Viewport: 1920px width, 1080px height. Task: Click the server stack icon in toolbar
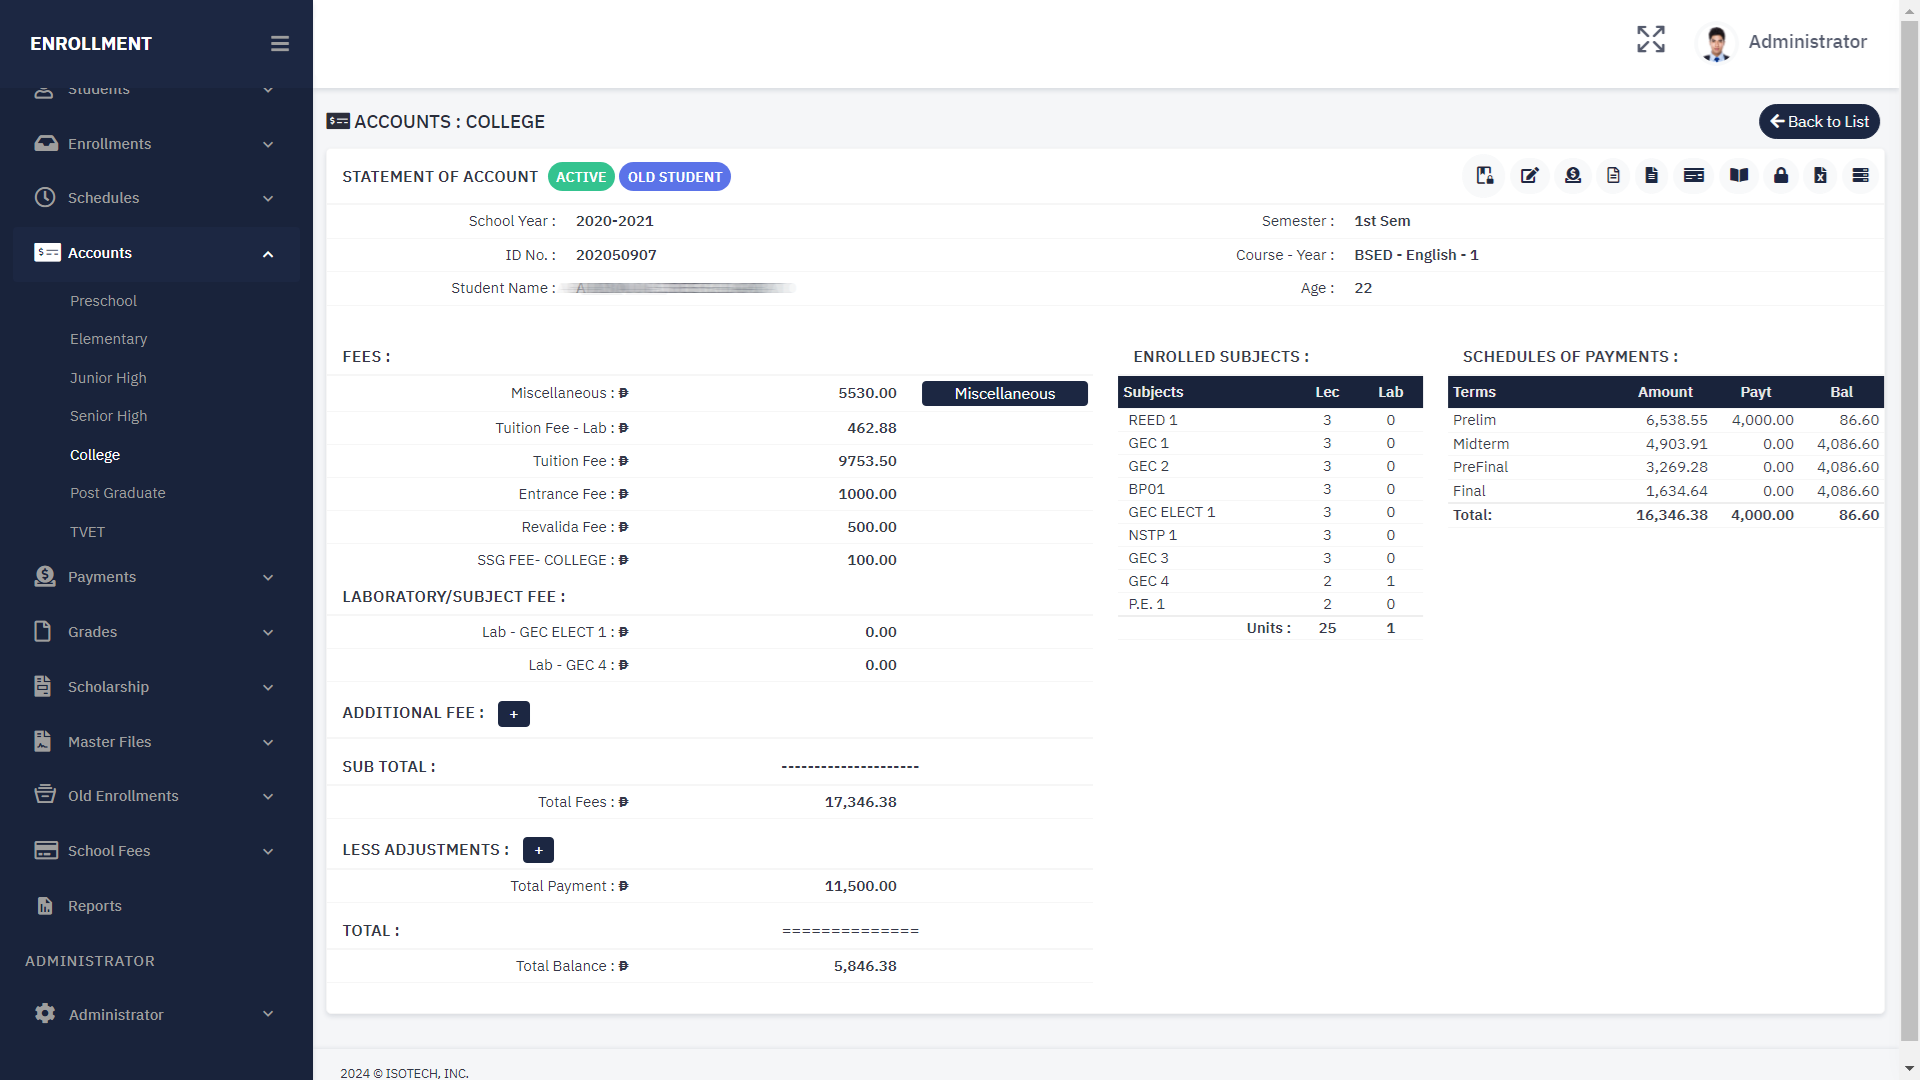click(x=1860, y=176)
